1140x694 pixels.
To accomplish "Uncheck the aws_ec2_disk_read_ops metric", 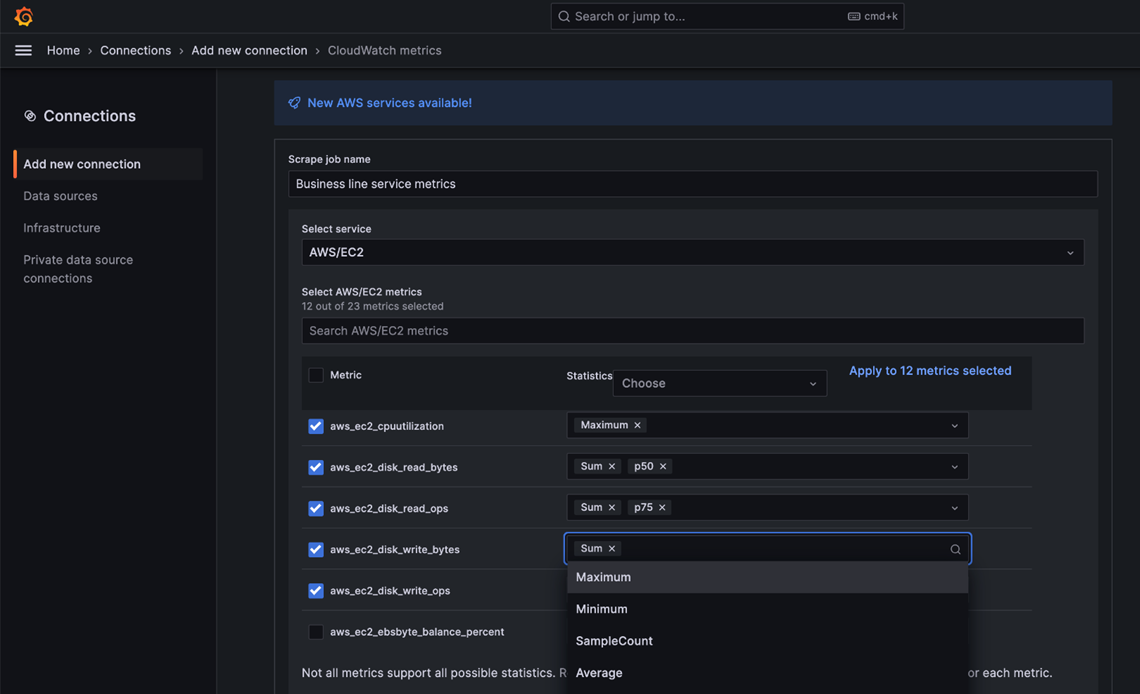I will 316,508.
